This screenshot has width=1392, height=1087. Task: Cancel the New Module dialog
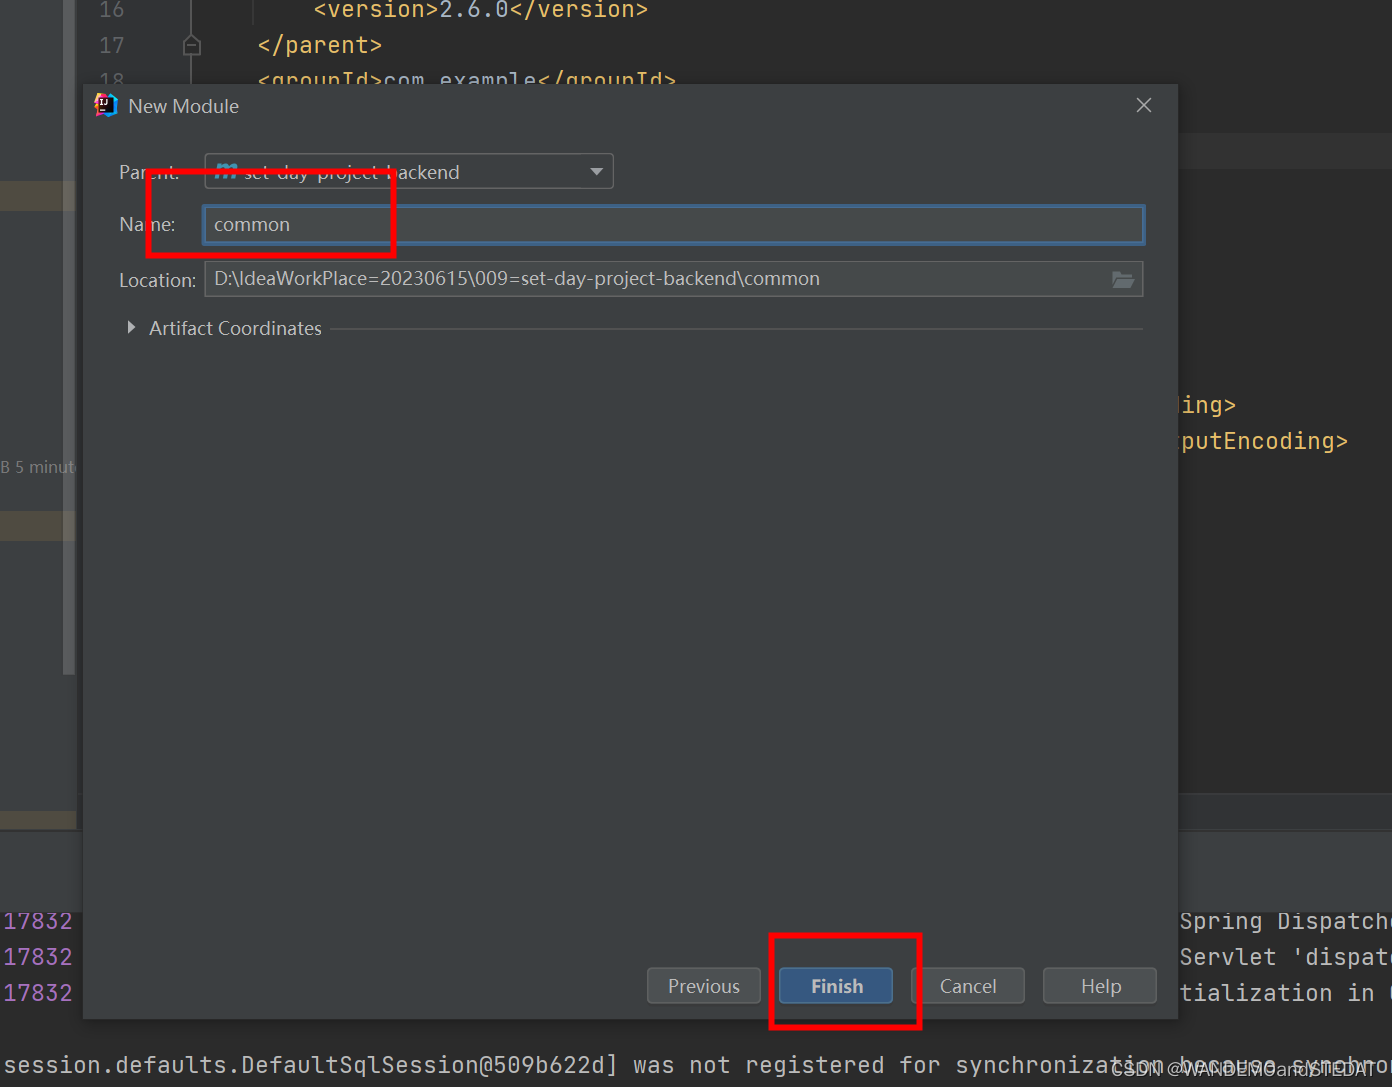coord(967,985)
